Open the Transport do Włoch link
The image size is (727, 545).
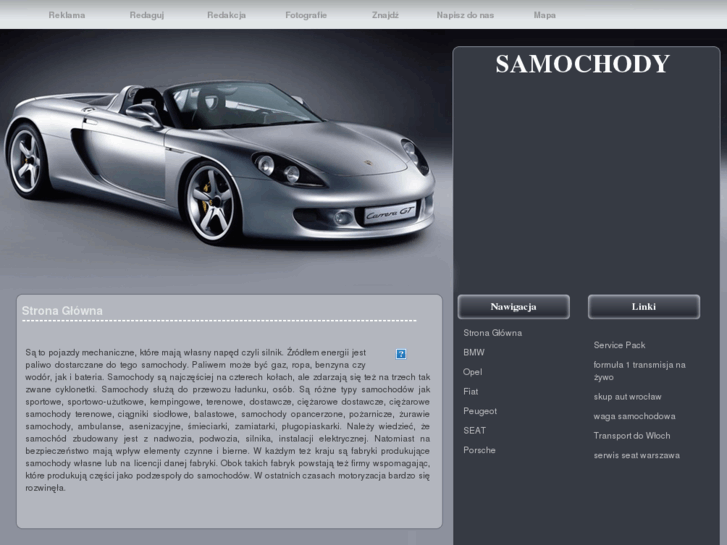(x=631, y=436)
